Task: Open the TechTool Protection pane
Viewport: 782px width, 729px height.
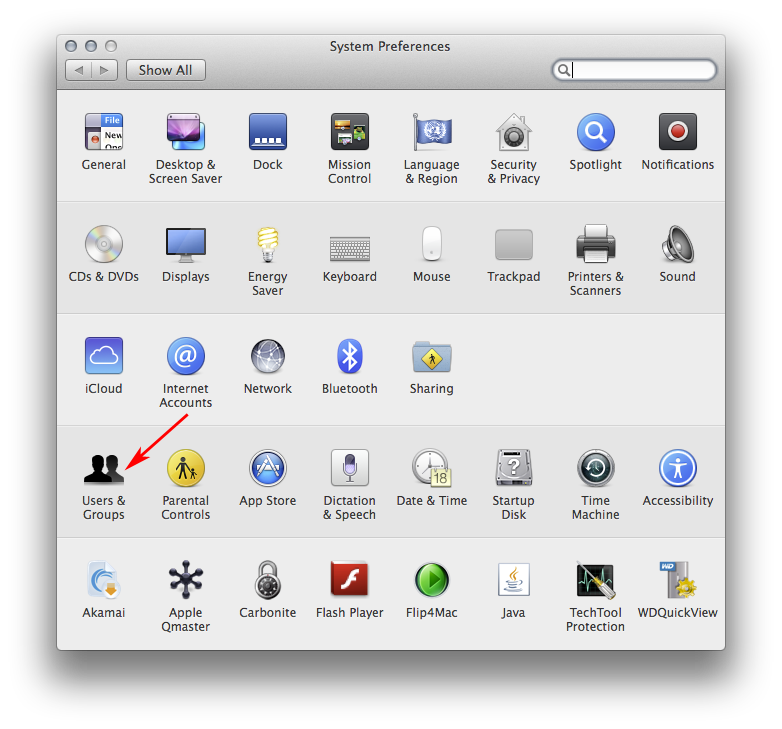Action: (x=595, y=580)
